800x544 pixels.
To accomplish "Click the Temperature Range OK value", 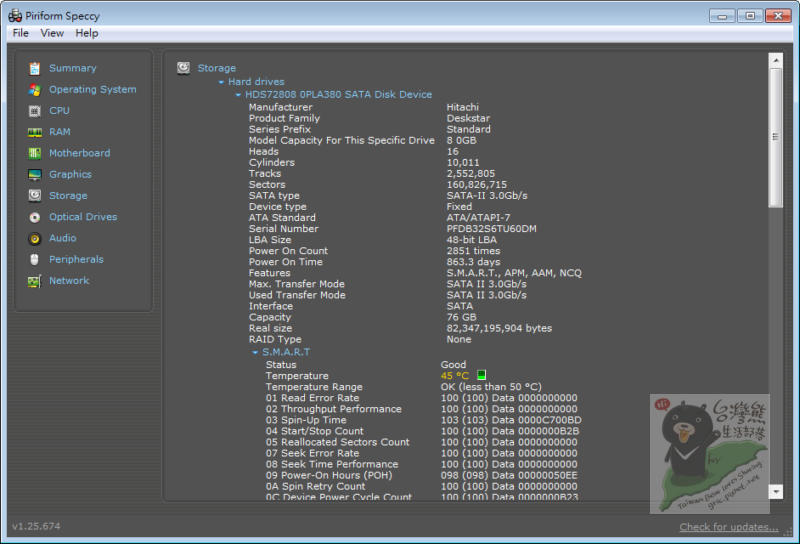I will pyautogui.click(x=491, y=387).
